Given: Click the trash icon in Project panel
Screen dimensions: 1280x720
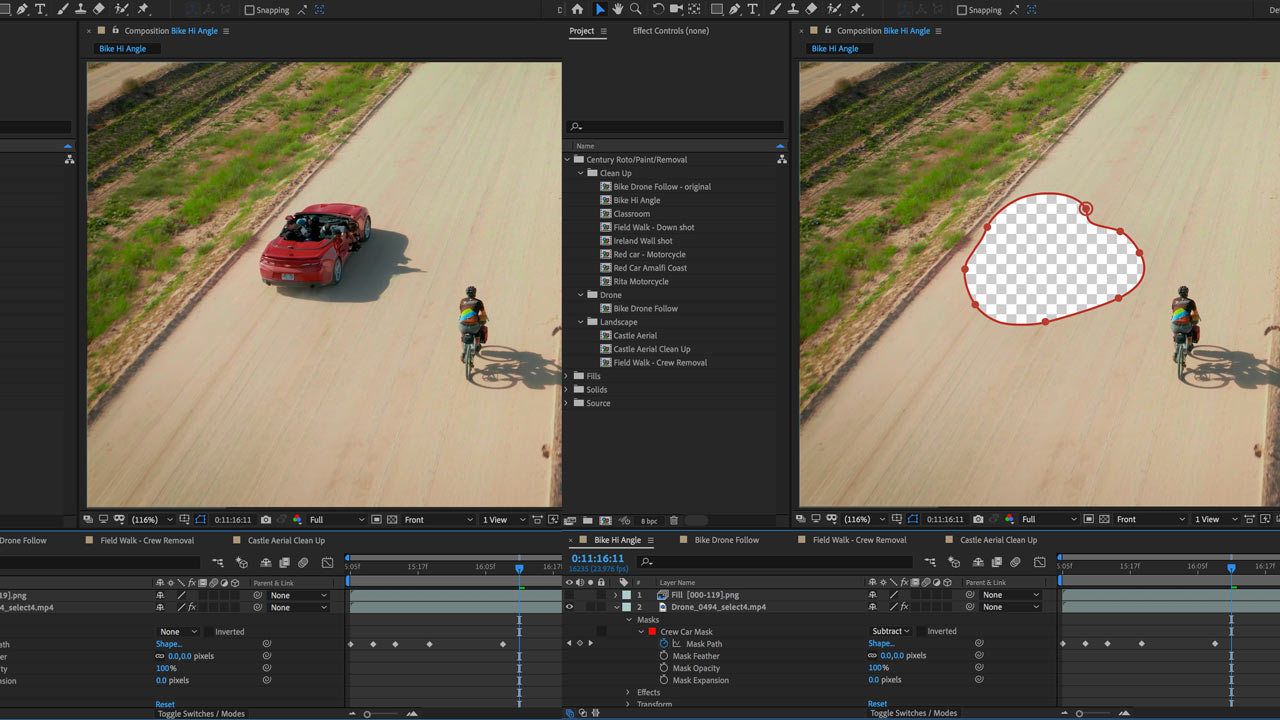Looking at the screenshot, I should (x=674, y=521).
